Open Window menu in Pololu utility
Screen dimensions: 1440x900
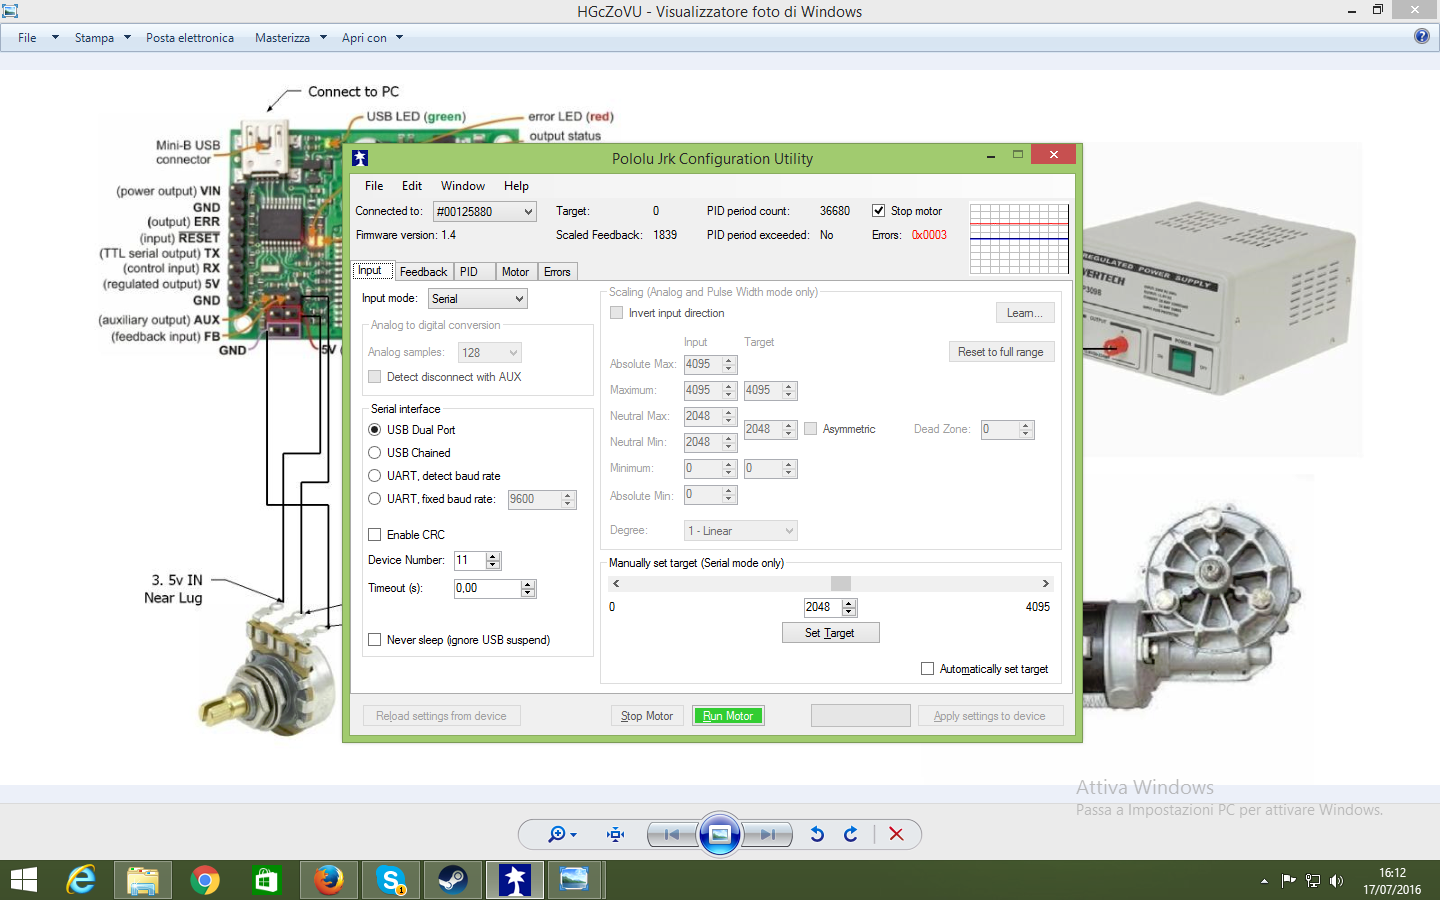tap(463, 186)
